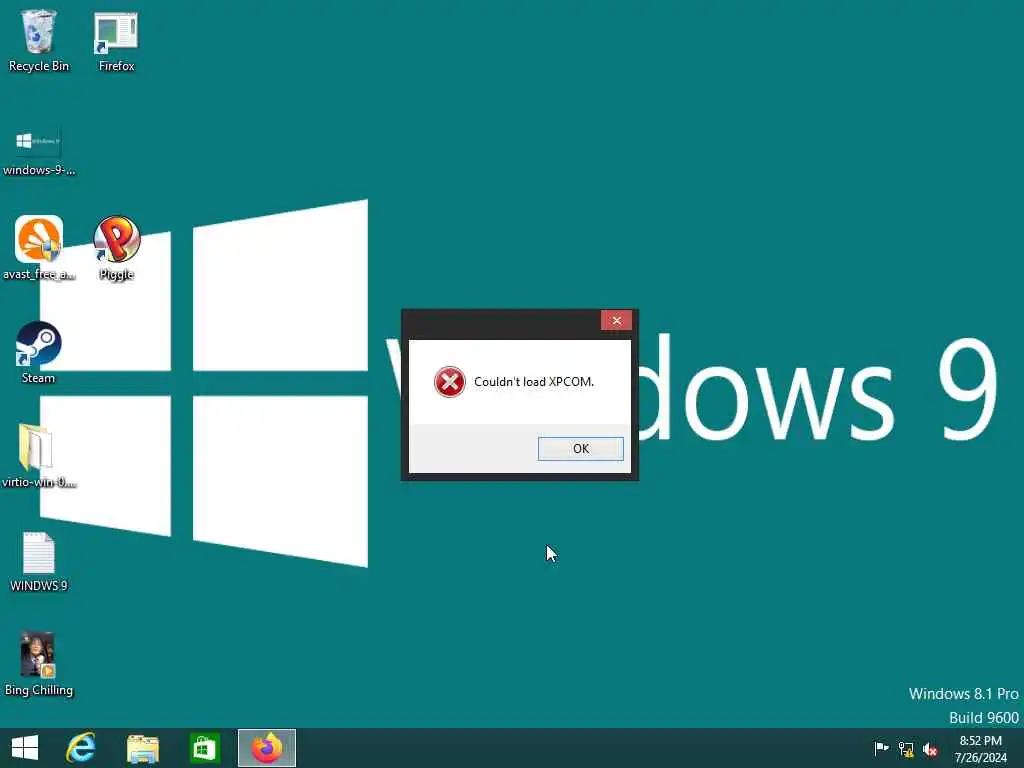Click OK in the XPCOM error dialog
This screenshot has width=1024, height=768.
pos(581,449)
